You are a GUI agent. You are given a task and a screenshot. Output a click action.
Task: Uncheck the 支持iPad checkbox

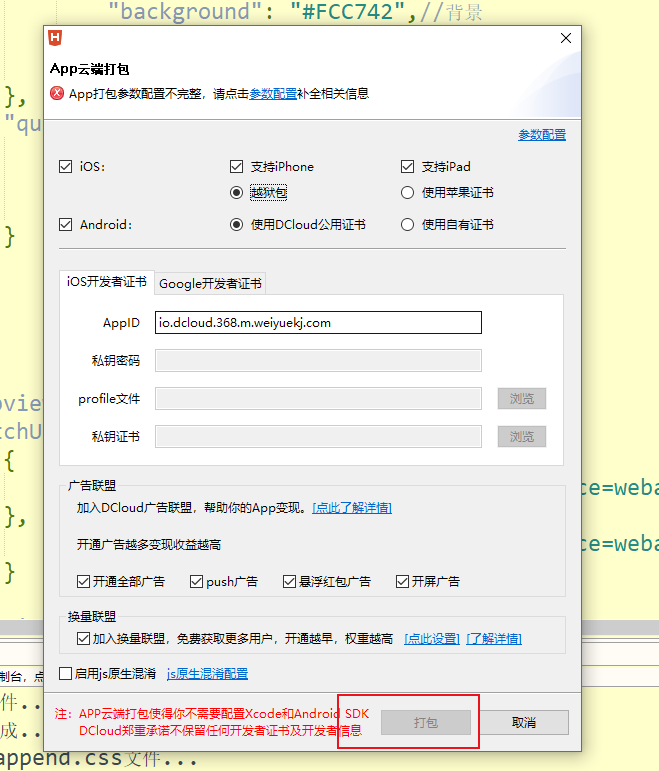(x=408, y=167)
